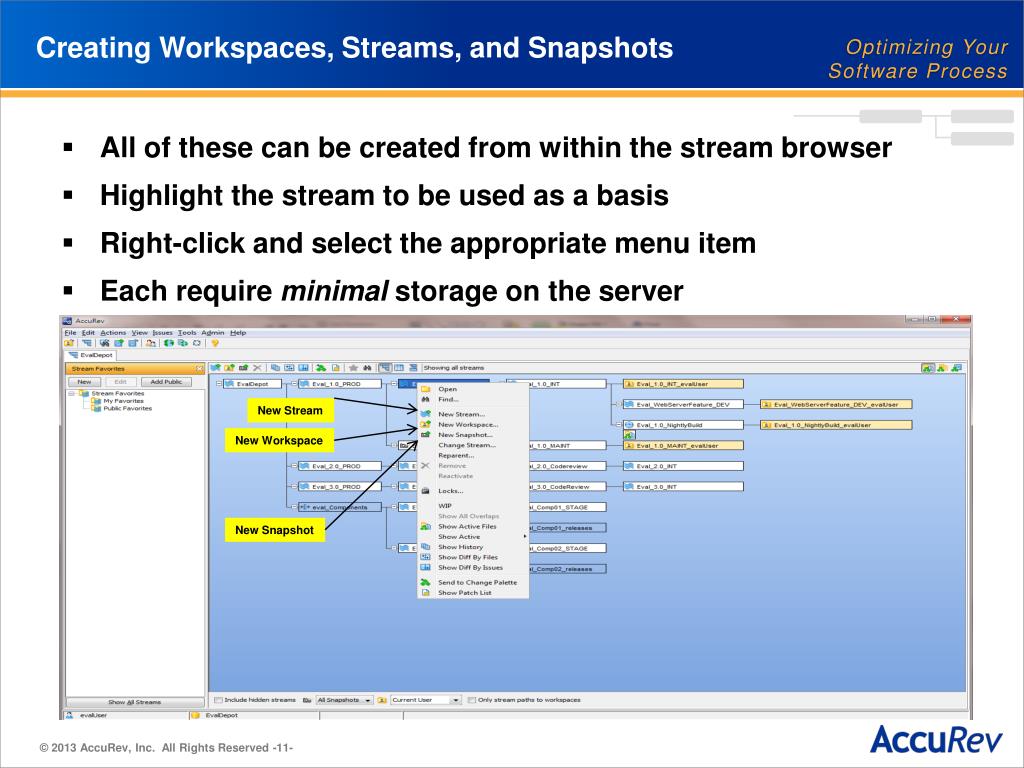
Task: Click evalUser in the status bar
Action: pos(93,716)
